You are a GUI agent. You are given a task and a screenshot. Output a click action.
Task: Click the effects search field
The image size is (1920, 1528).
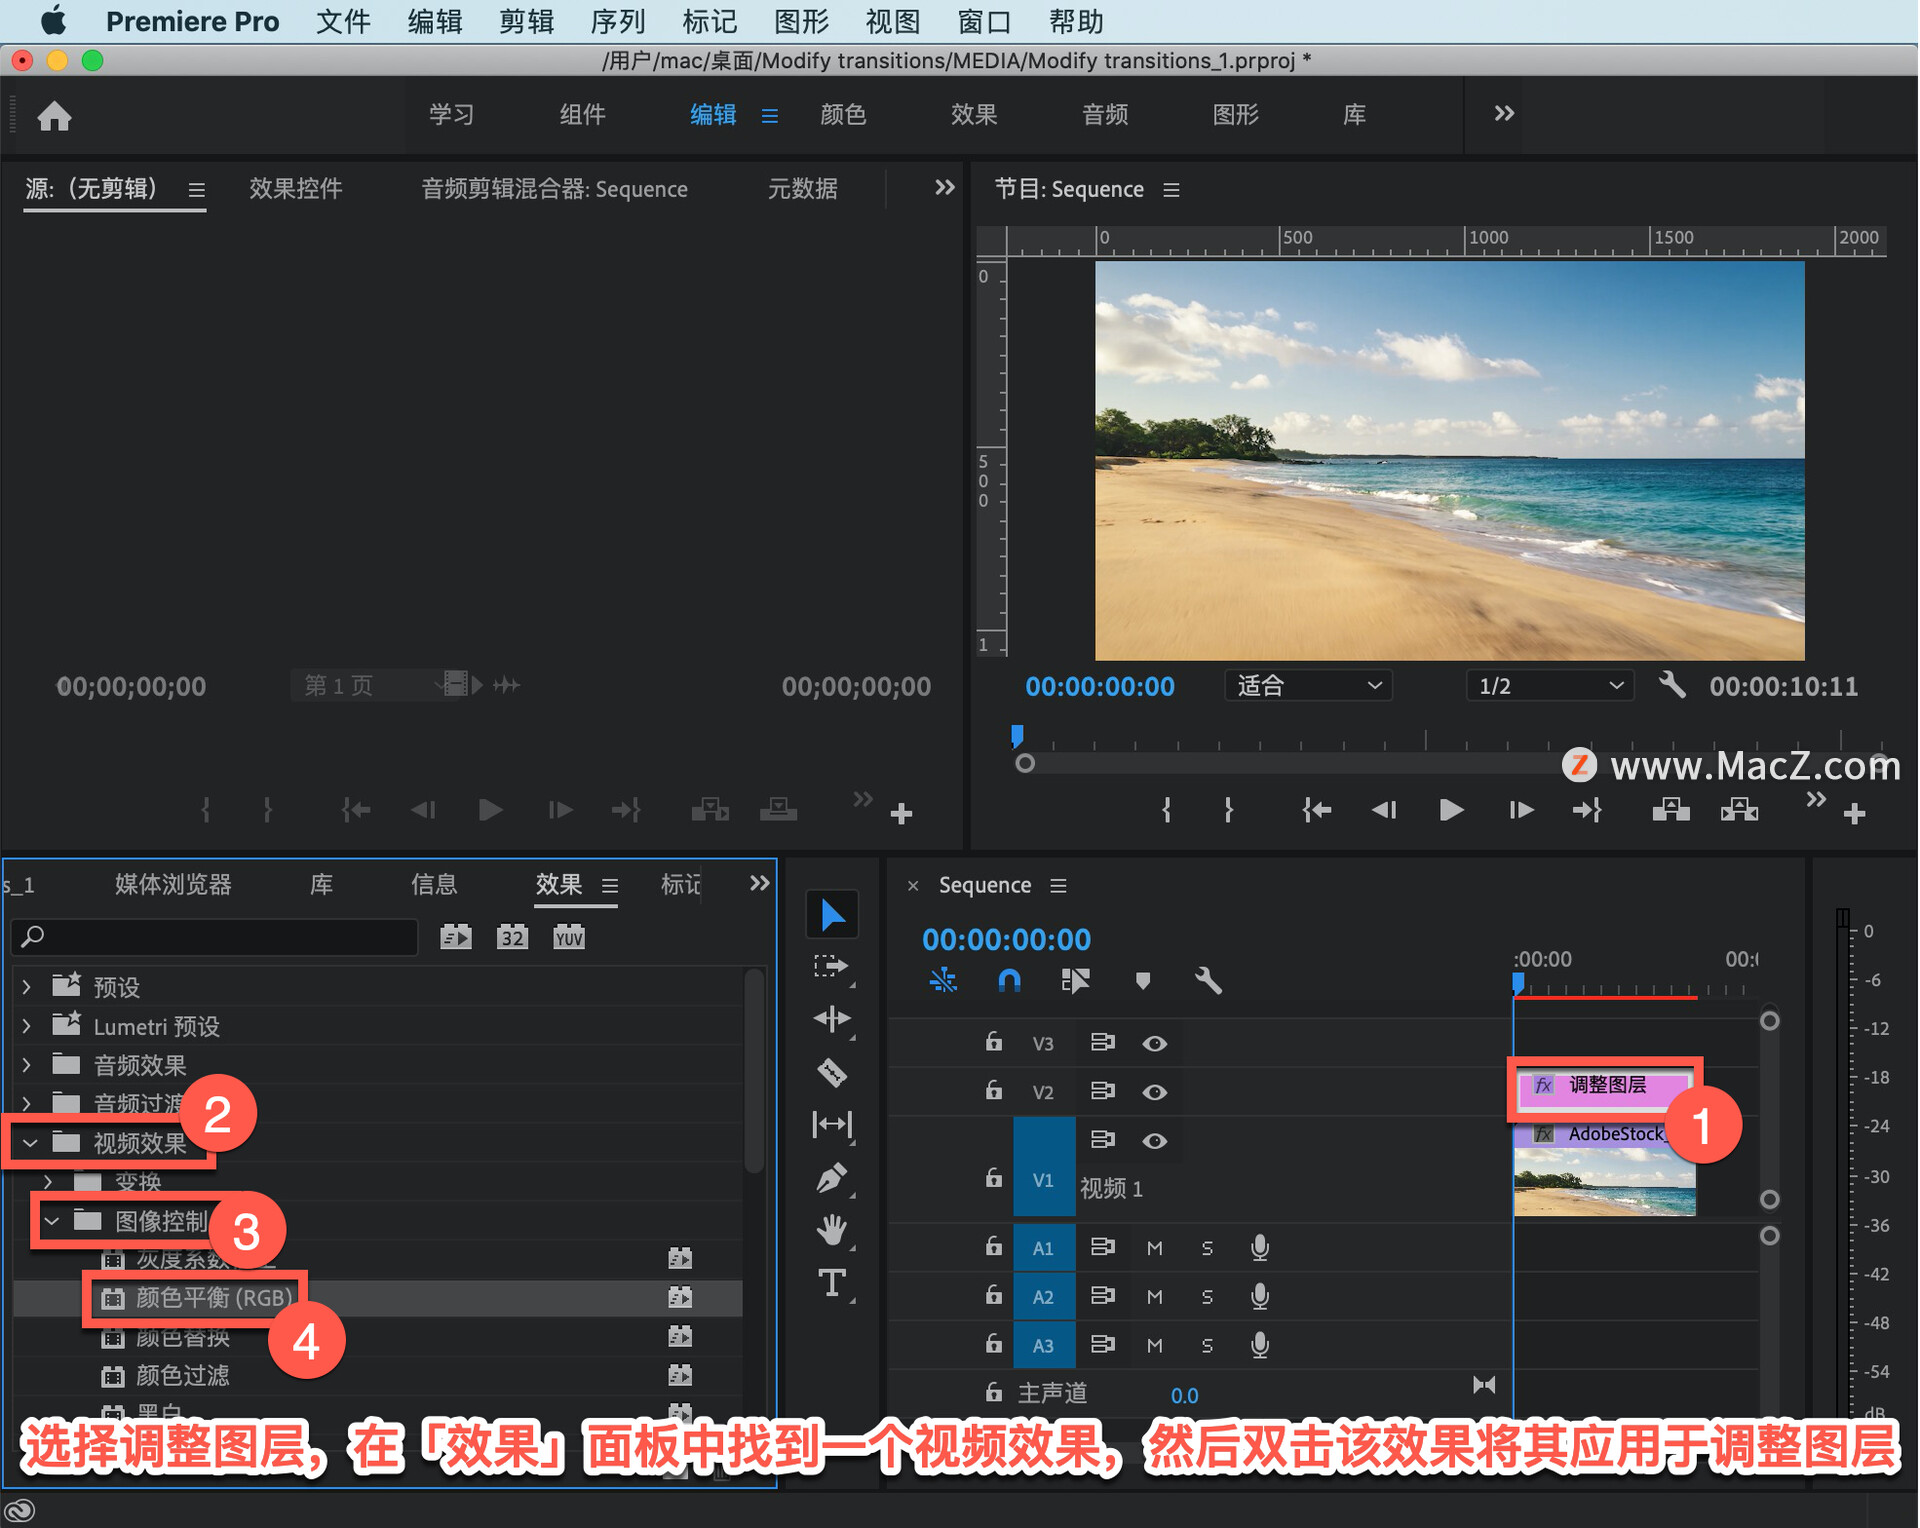215,936
